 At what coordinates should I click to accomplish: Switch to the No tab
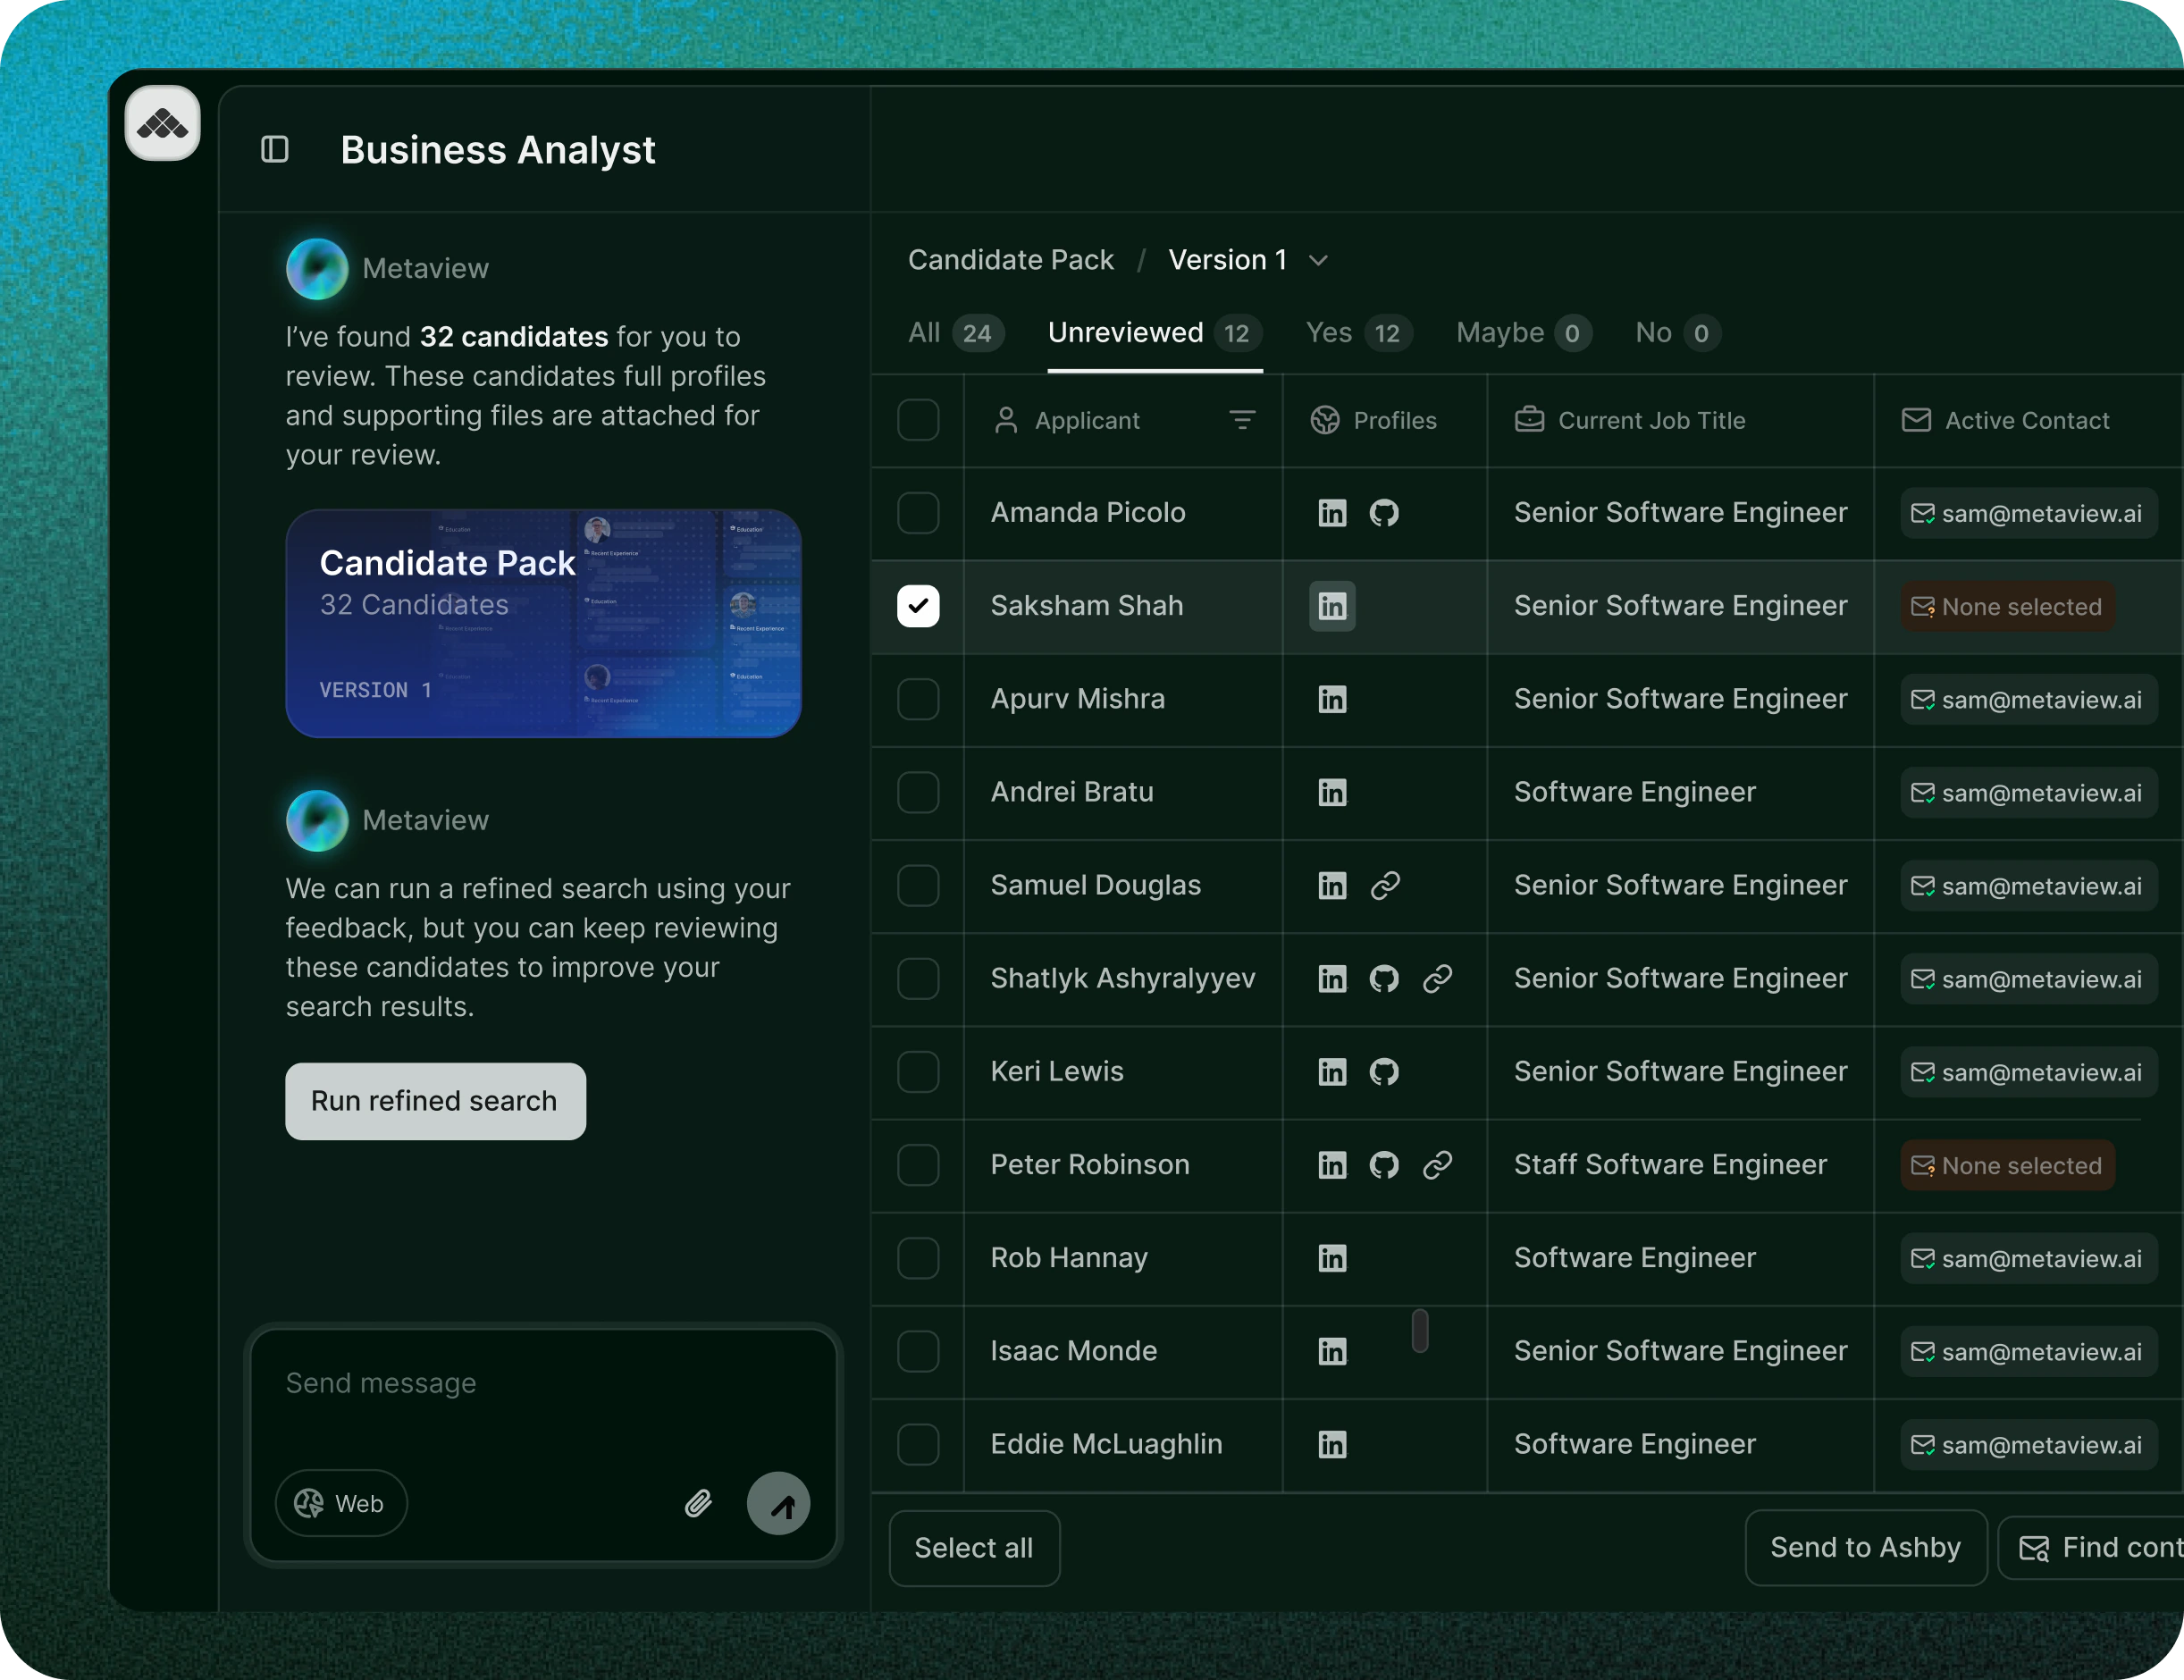1677,333
